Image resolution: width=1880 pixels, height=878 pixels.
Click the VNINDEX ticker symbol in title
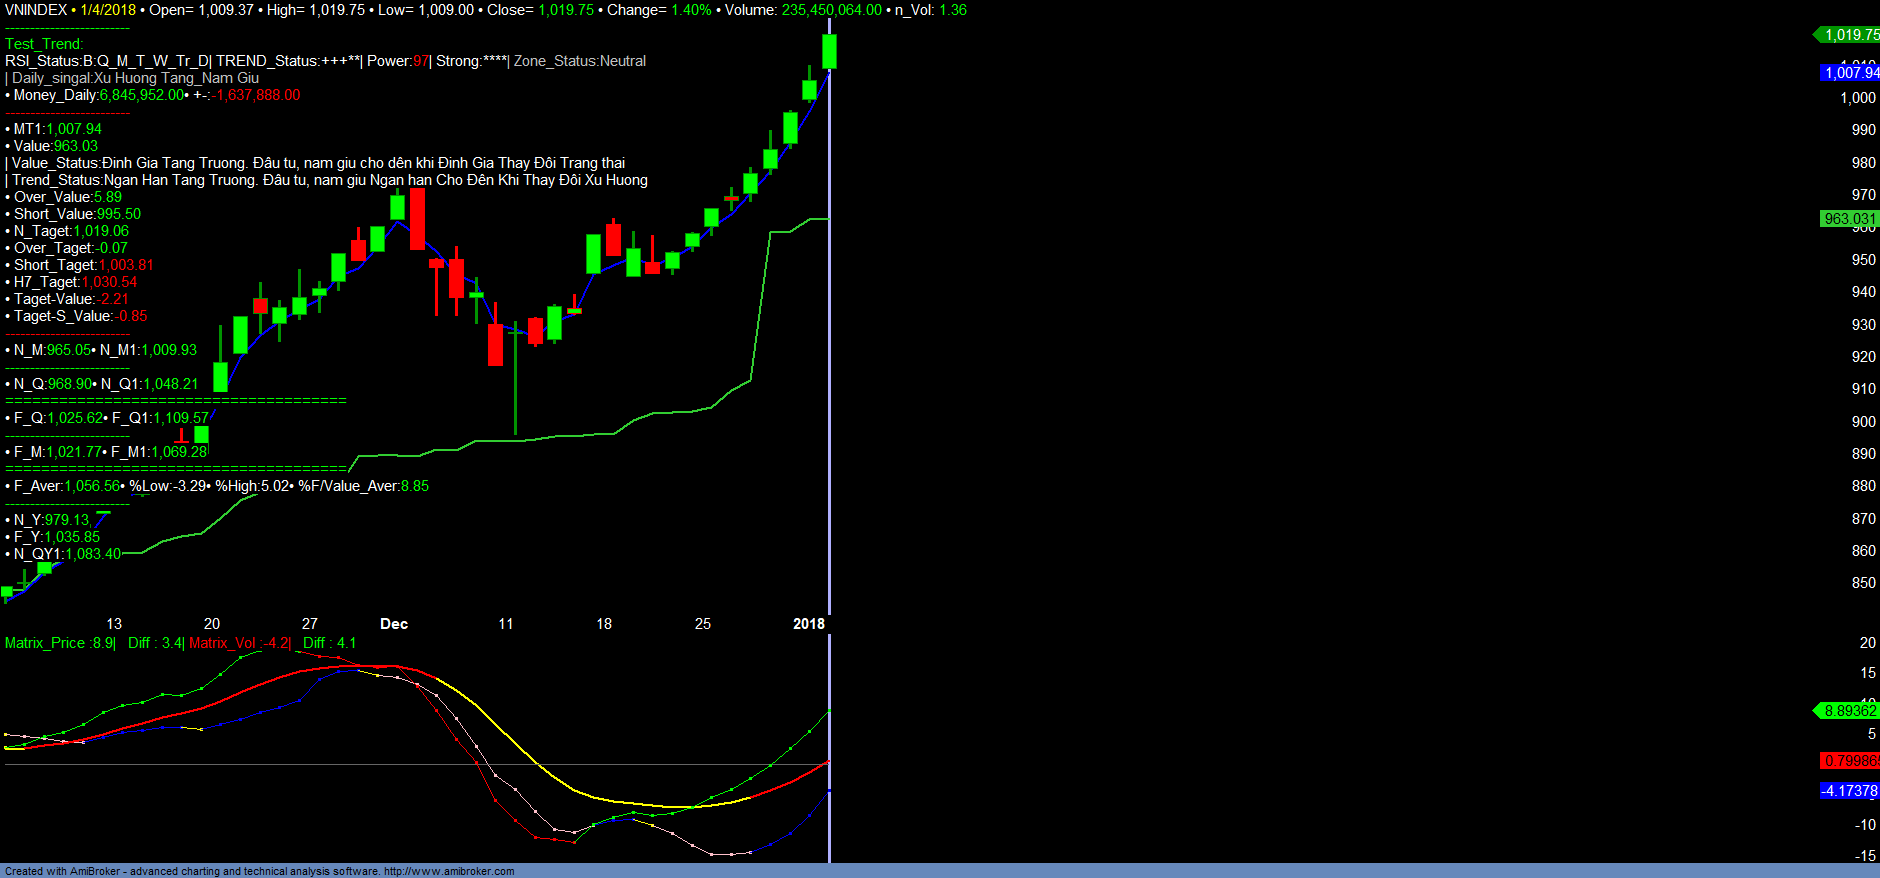click(x=36, y=10)
